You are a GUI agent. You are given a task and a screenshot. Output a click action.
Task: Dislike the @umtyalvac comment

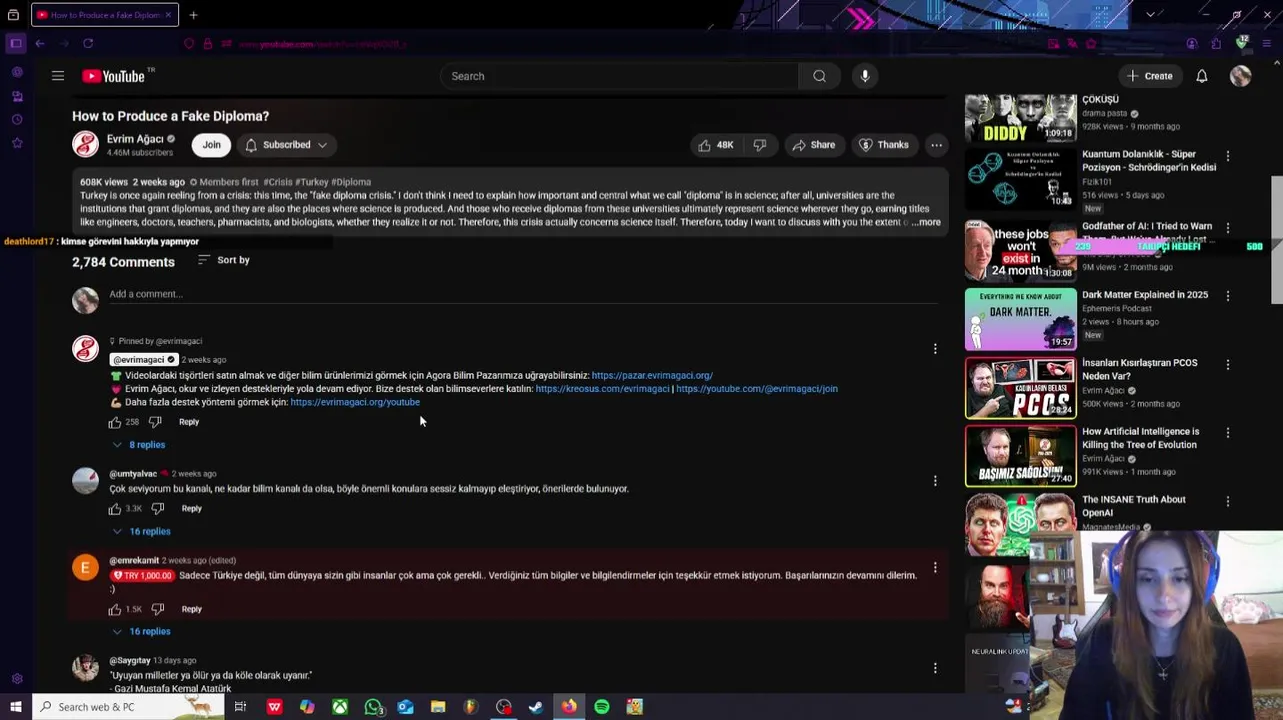pos(157,509)
